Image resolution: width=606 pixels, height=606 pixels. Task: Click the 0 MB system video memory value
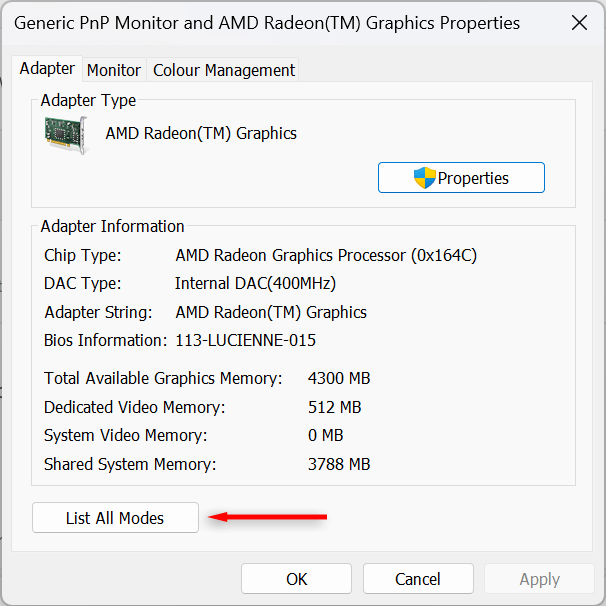pos(326,435)
